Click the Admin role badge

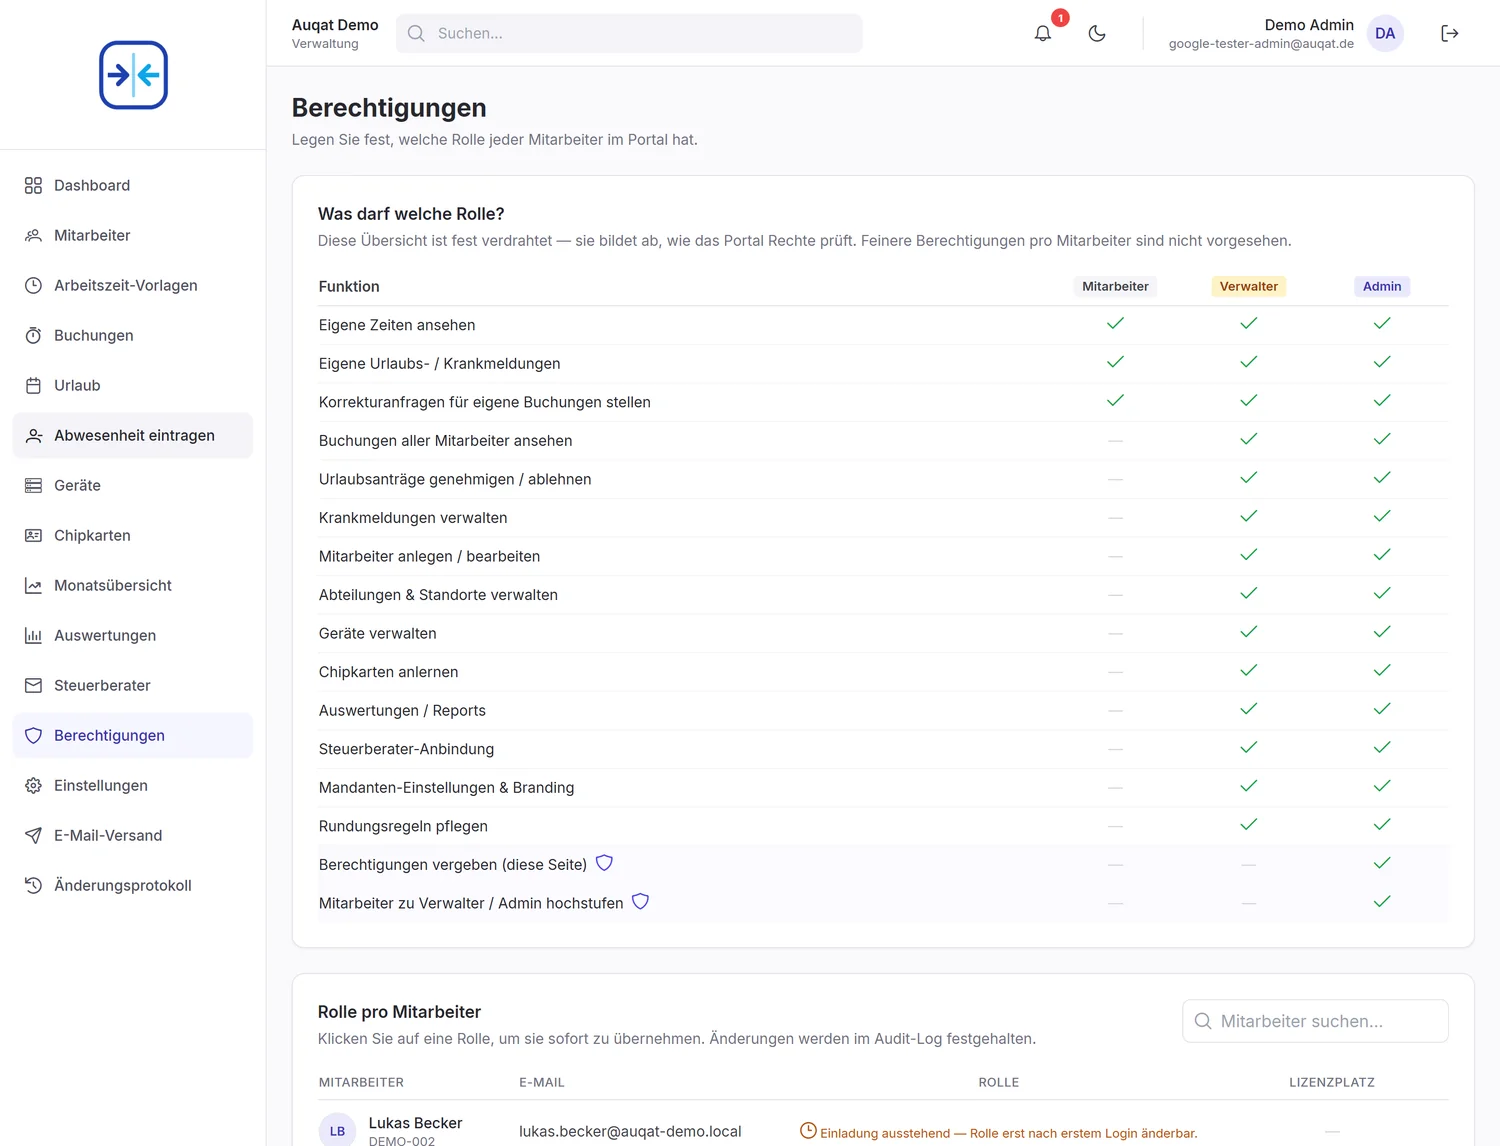pyautogui.click(x=1382, y=286)
